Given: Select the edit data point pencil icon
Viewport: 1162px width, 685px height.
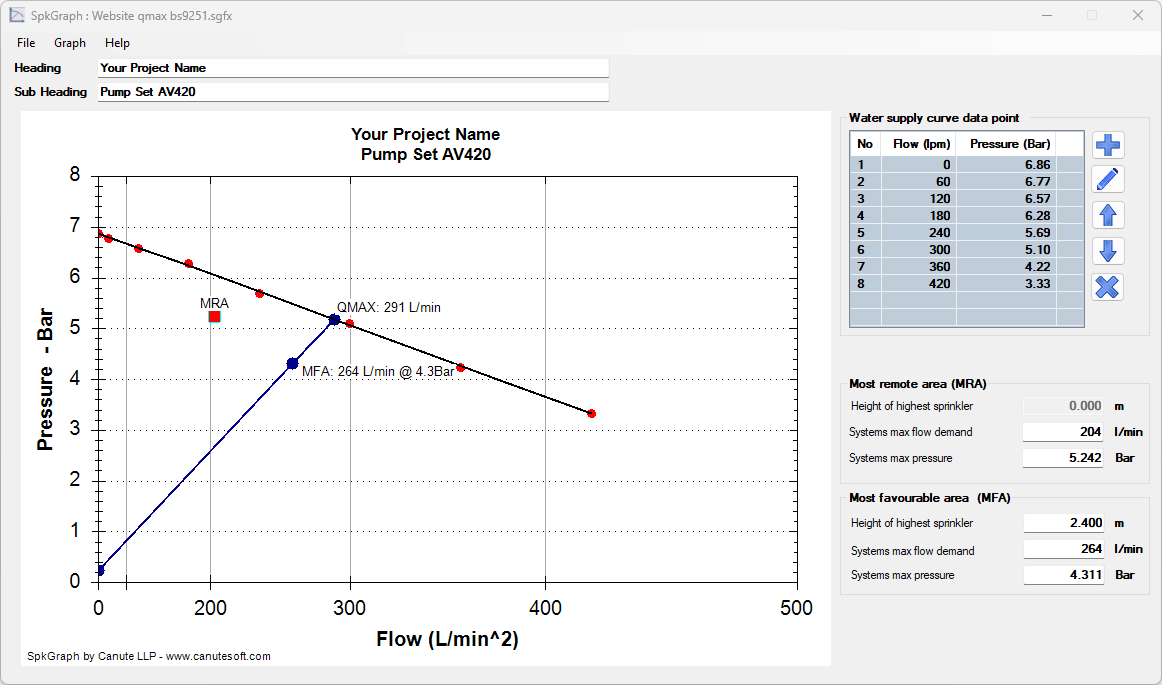Looking at the screenshot, I should point(1107,179).
